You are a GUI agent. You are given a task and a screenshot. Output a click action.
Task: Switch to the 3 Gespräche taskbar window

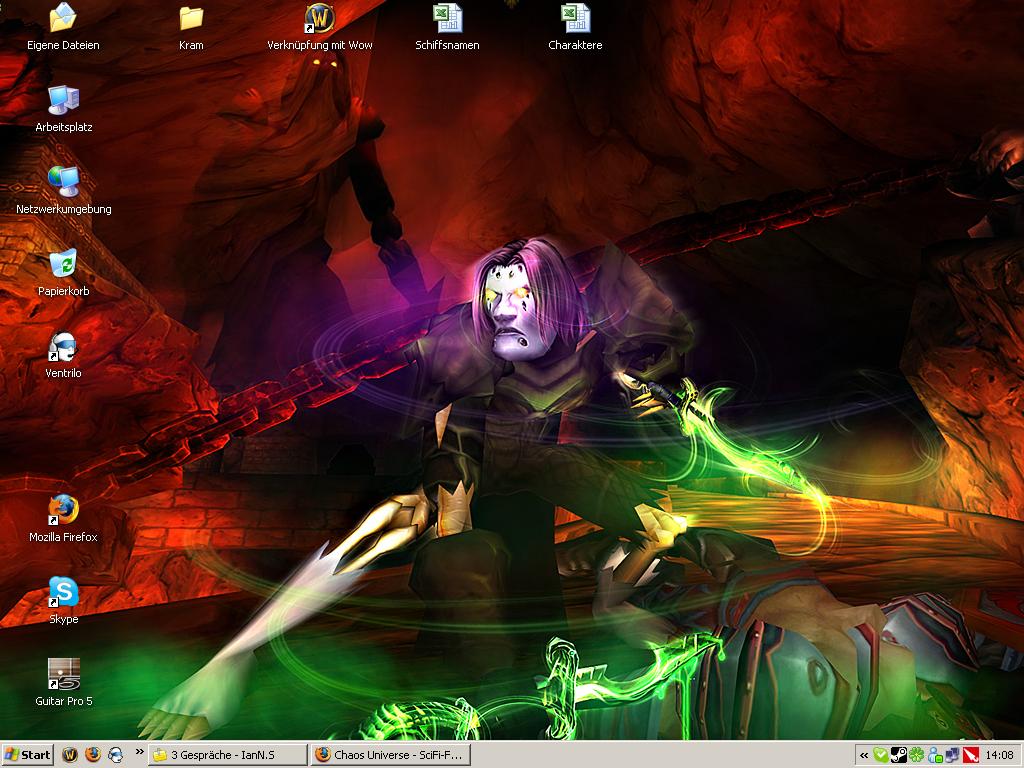[227, 755]
